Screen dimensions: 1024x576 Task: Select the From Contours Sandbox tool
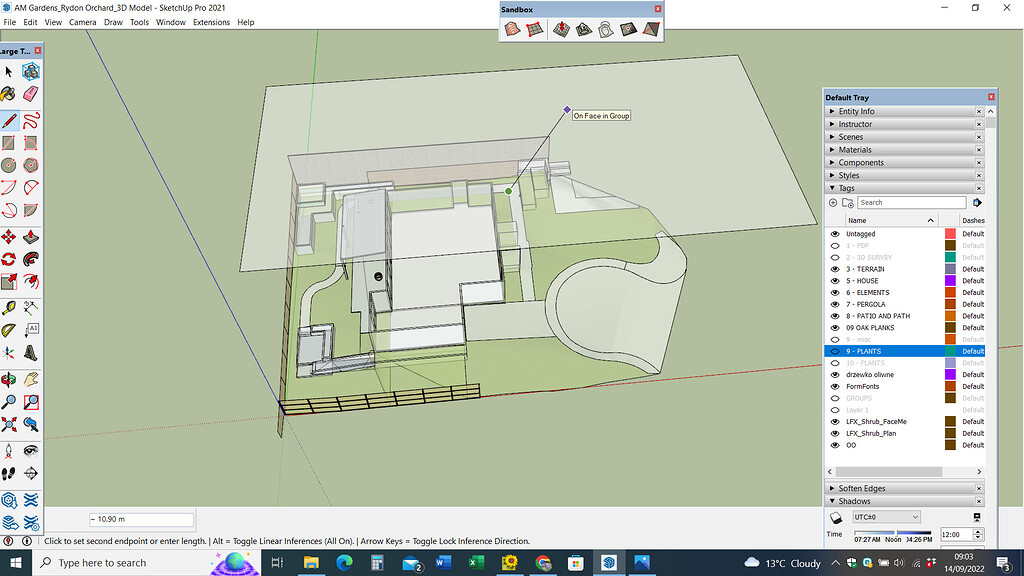[x=512, y=30]
